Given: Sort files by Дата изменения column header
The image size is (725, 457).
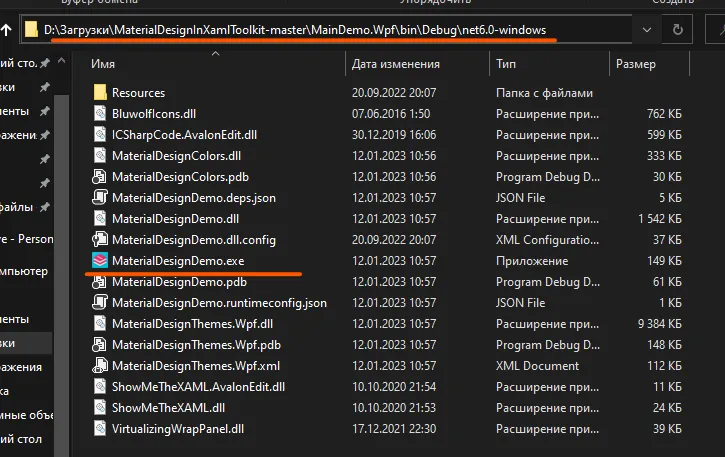Looking at the screenshot, I should [x=395, y=64].
